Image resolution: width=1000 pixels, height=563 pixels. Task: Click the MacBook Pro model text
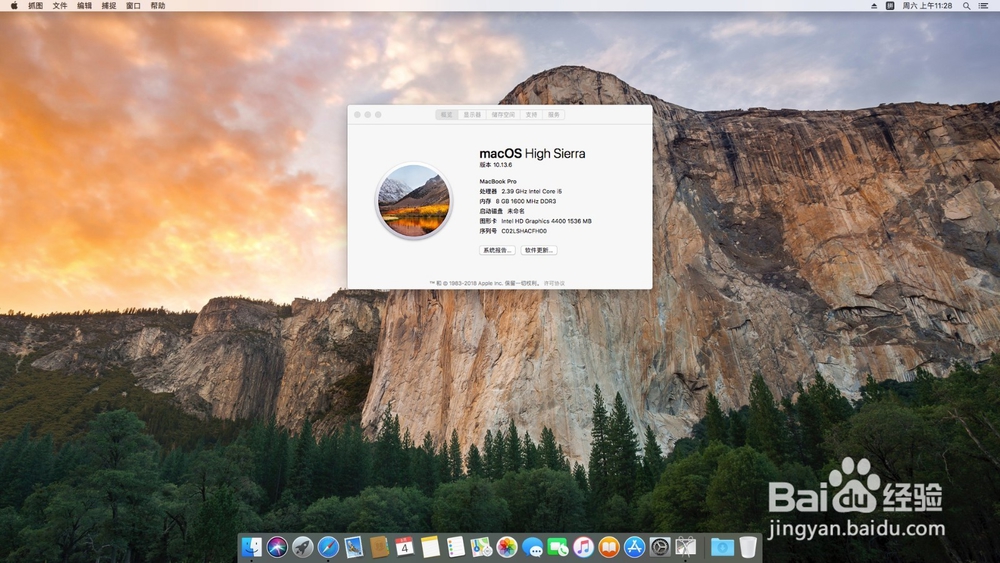498,181
